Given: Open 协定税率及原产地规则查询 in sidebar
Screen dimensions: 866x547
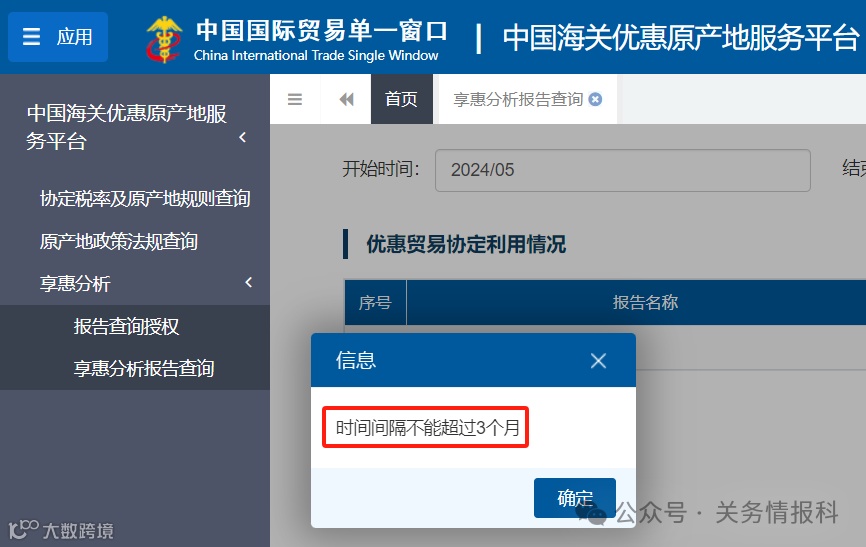Looking at the screenshot, I should pos(145,198).
